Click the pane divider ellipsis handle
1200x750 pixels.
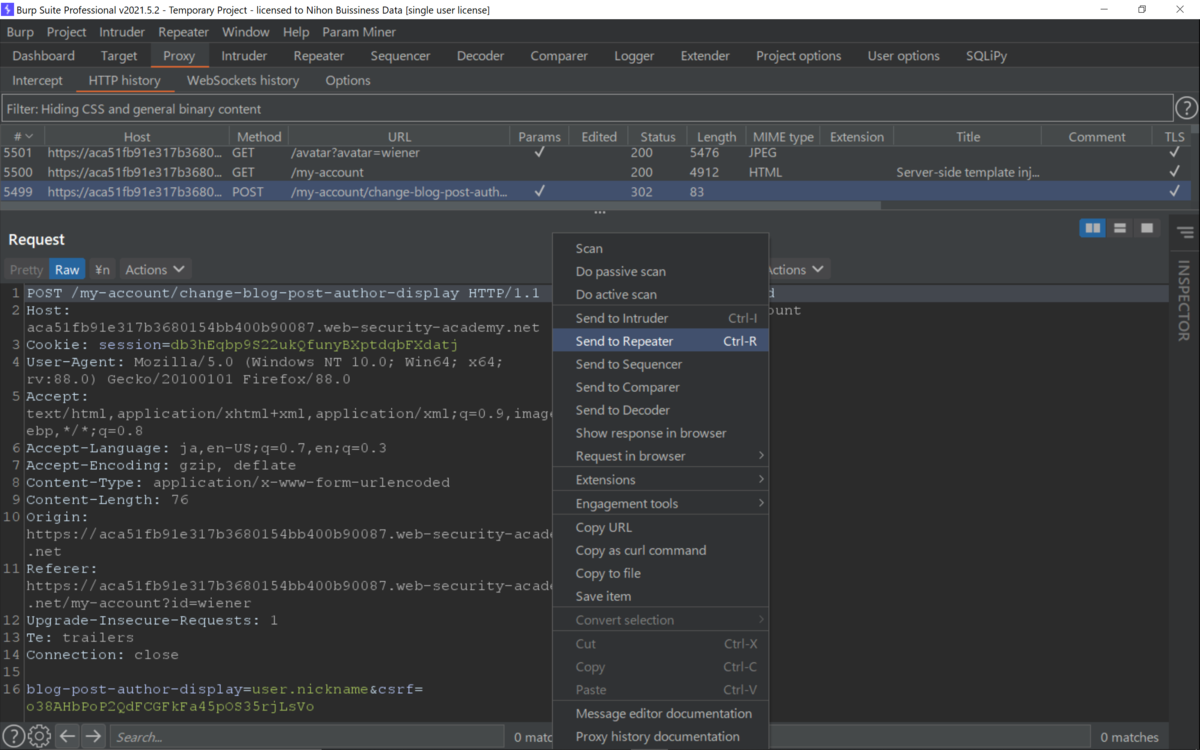coord(600,213)
